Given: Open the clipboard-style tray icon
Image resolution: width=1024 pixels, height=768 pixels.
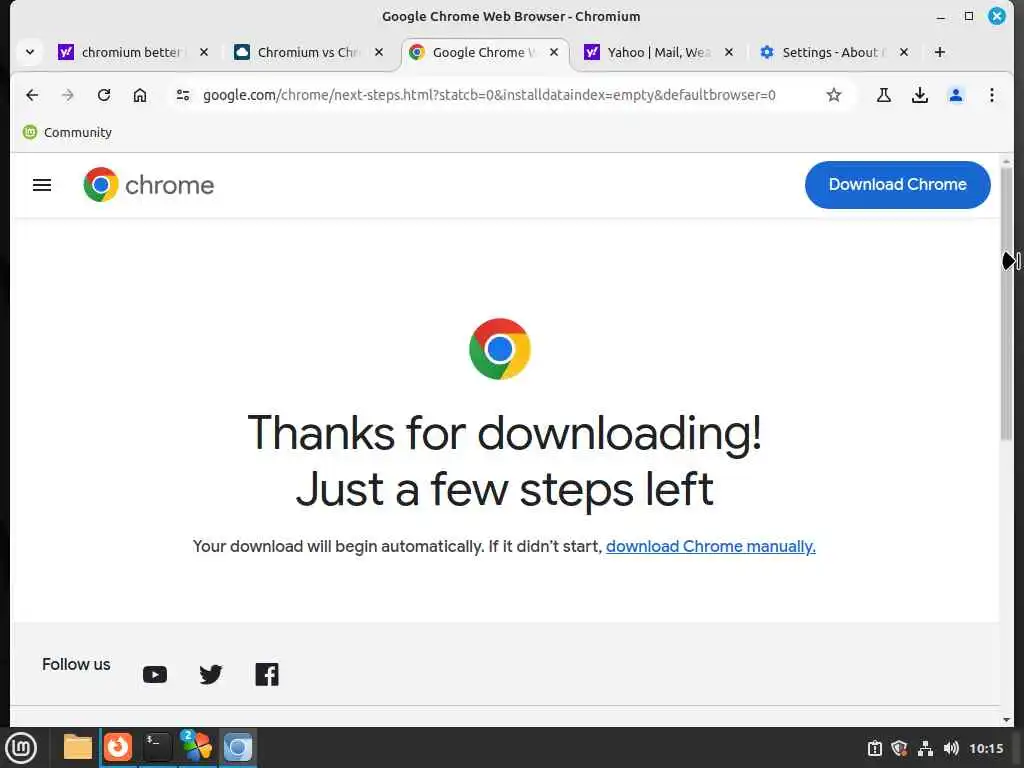Looking at the screenshot, I should click(x=874, y=748).
